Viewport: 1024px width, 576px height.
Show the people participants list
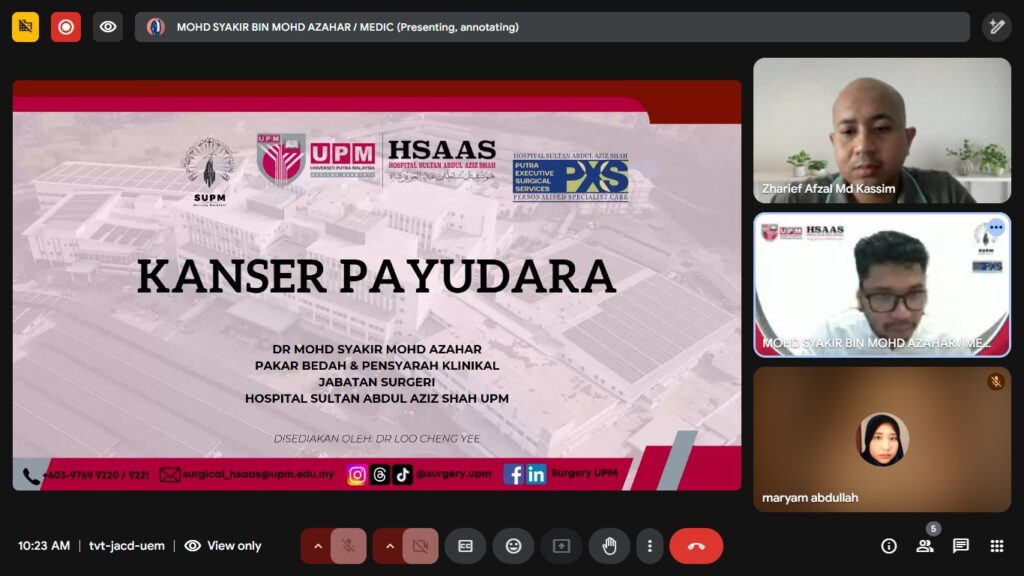tap(925, 546)
